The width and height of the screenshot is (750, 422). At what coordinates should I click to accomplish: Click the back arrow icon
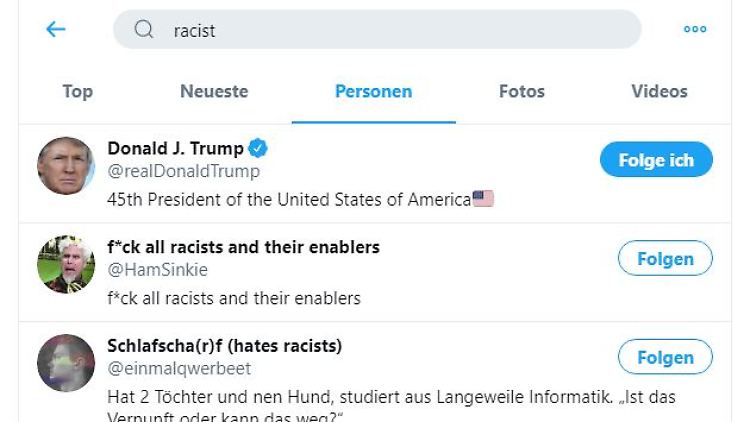(56, 29)
